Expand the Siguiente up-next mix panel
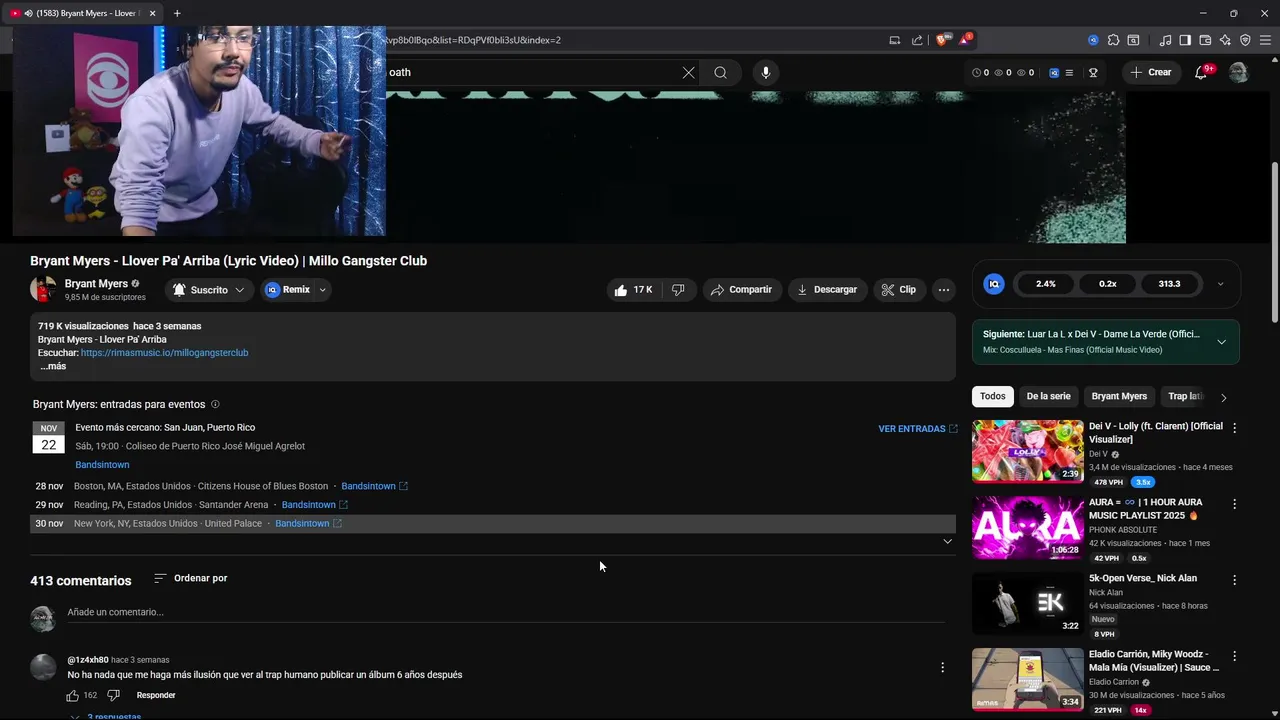1280x720 pixels. 1221,342
